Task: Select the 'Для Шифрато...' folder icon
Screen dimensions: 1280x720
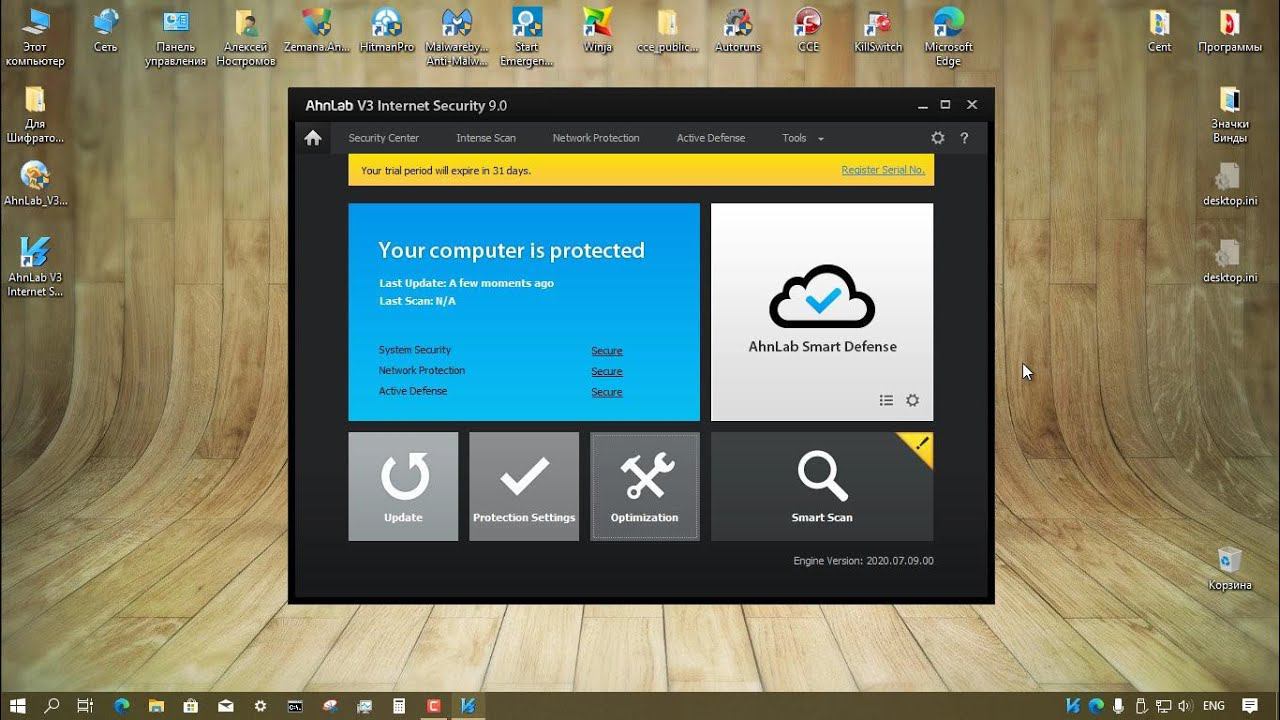Action: pyautogui.click(x=35, y=115)
